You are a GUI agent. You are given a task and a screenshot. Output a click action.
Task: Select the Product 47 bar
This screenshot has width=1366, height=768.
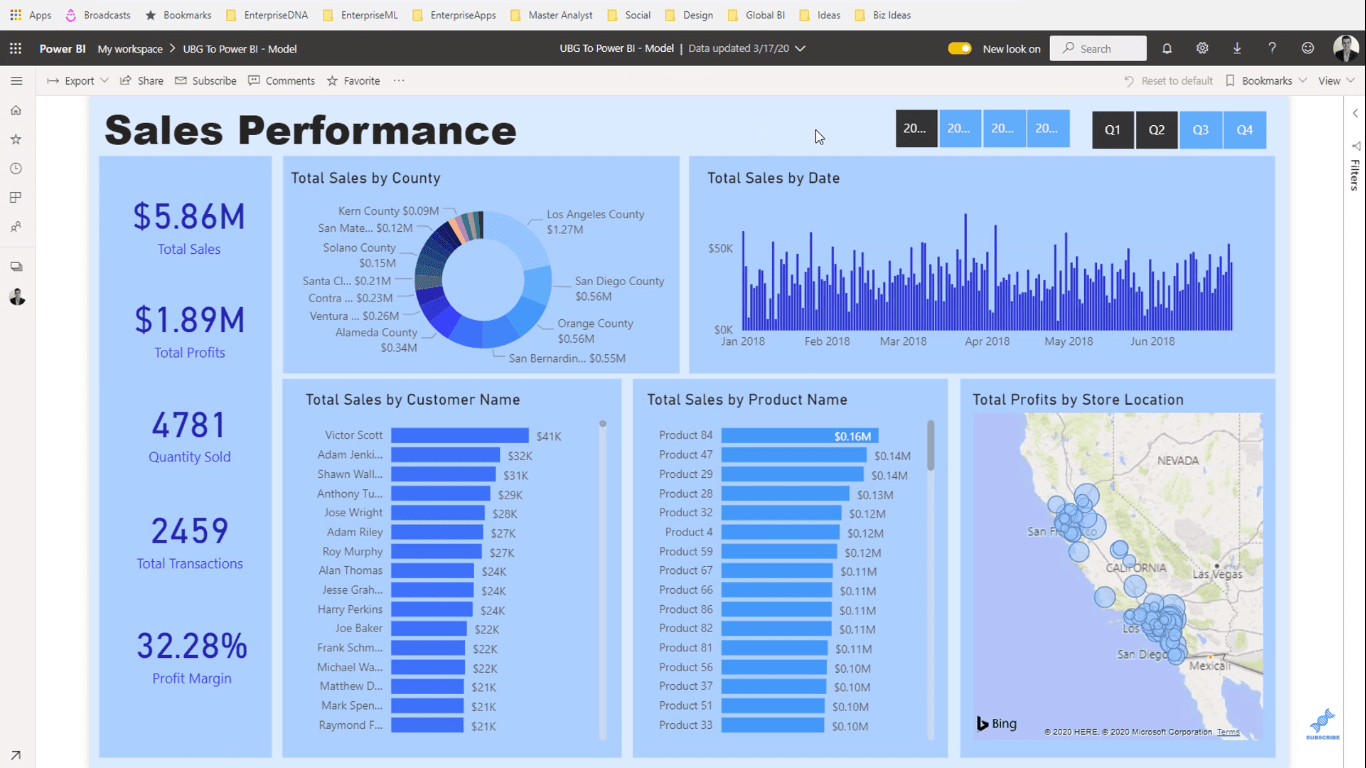(795, 455)
